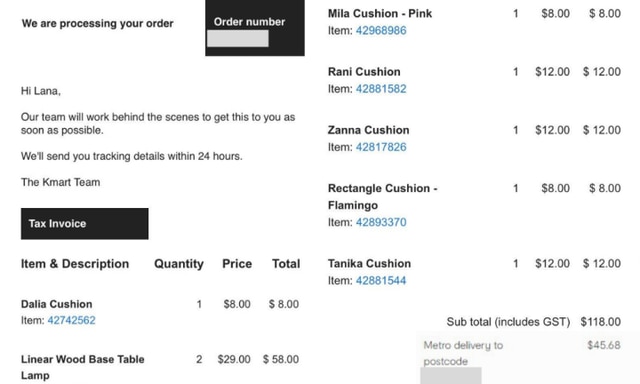Click the Quantity column header

point(179,264)
